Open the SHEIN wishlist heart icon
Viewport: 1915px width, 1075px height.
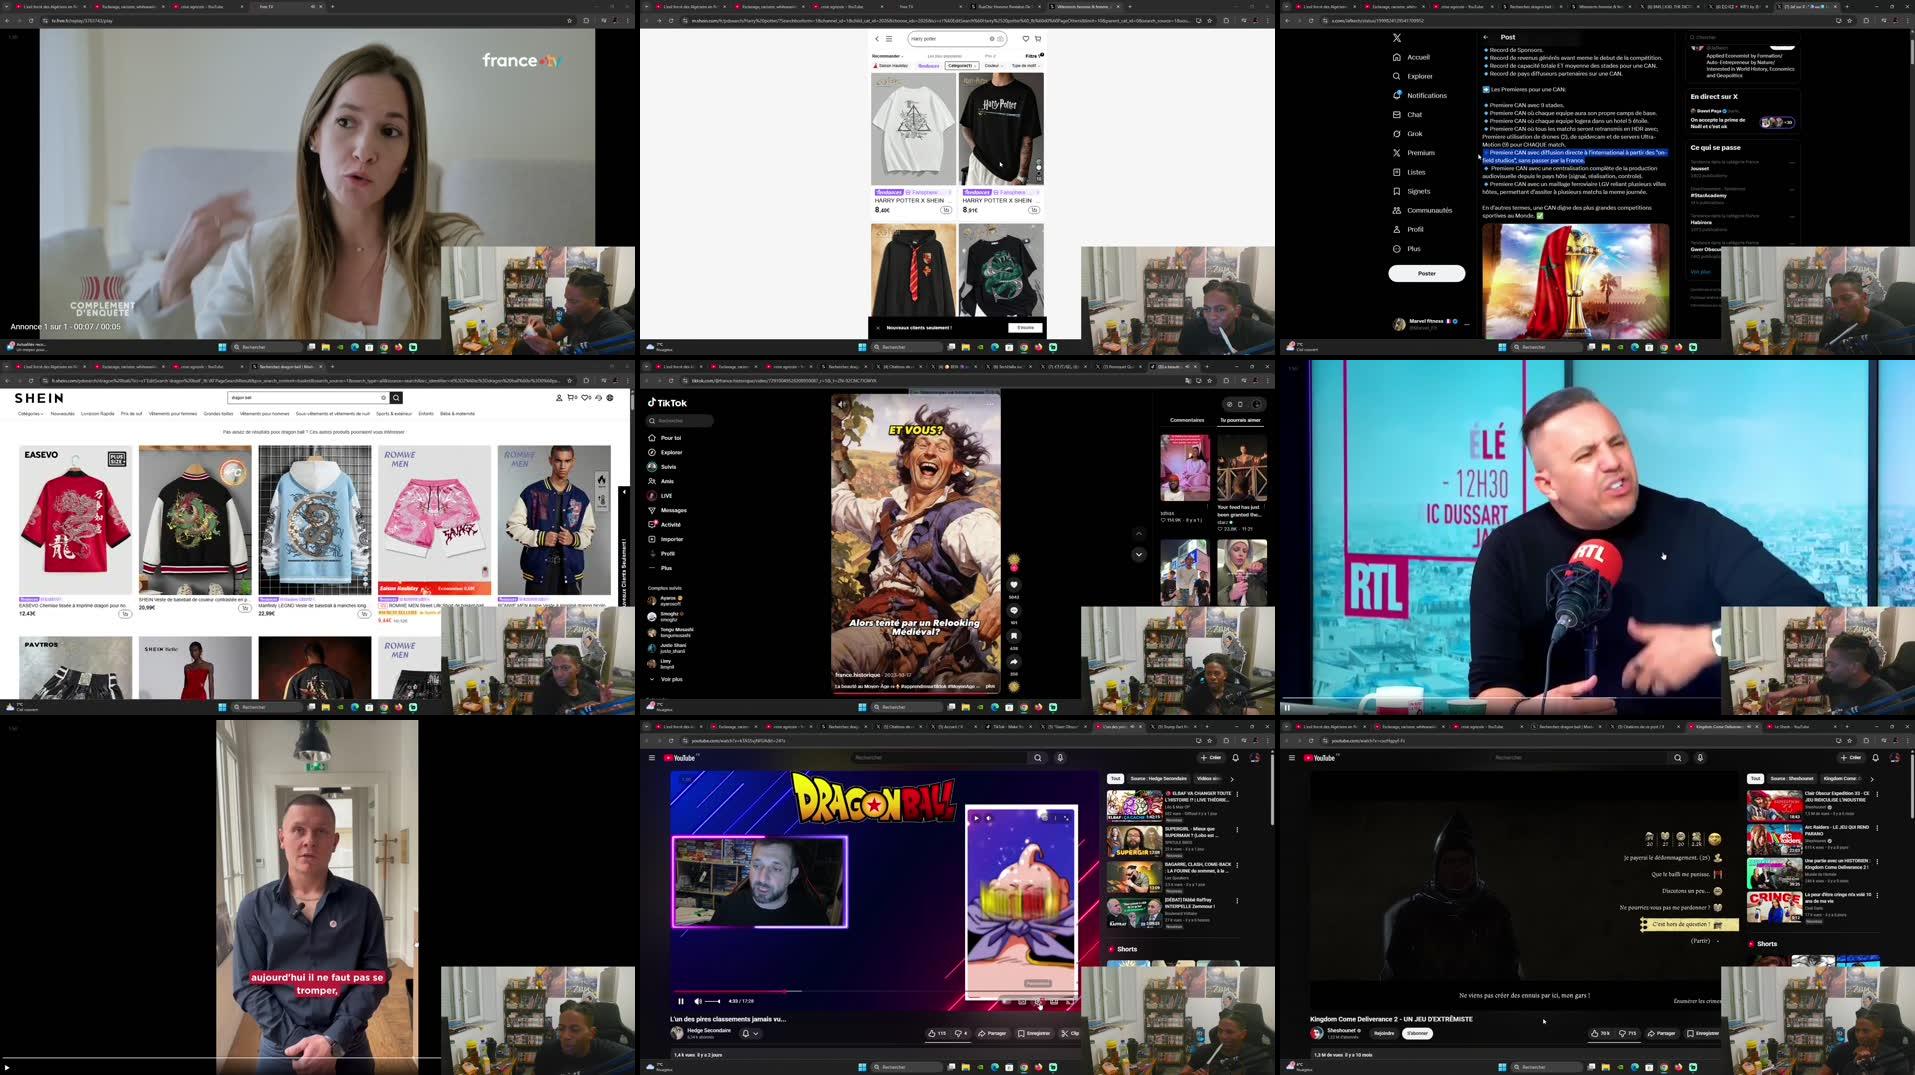click(x=585, y=398)
